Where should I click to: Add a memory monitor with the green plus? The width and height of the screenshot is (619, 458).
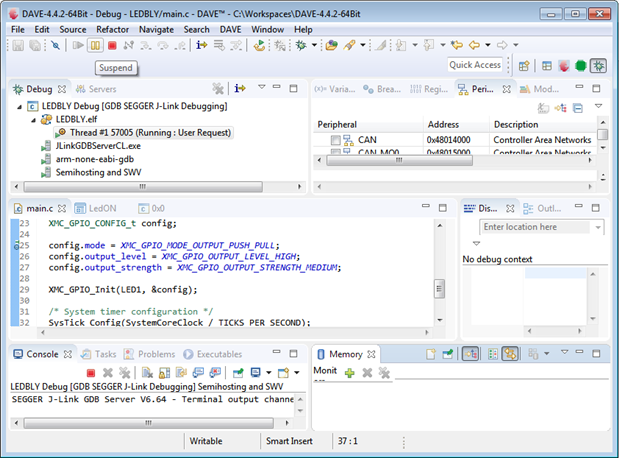pos(349,372)
